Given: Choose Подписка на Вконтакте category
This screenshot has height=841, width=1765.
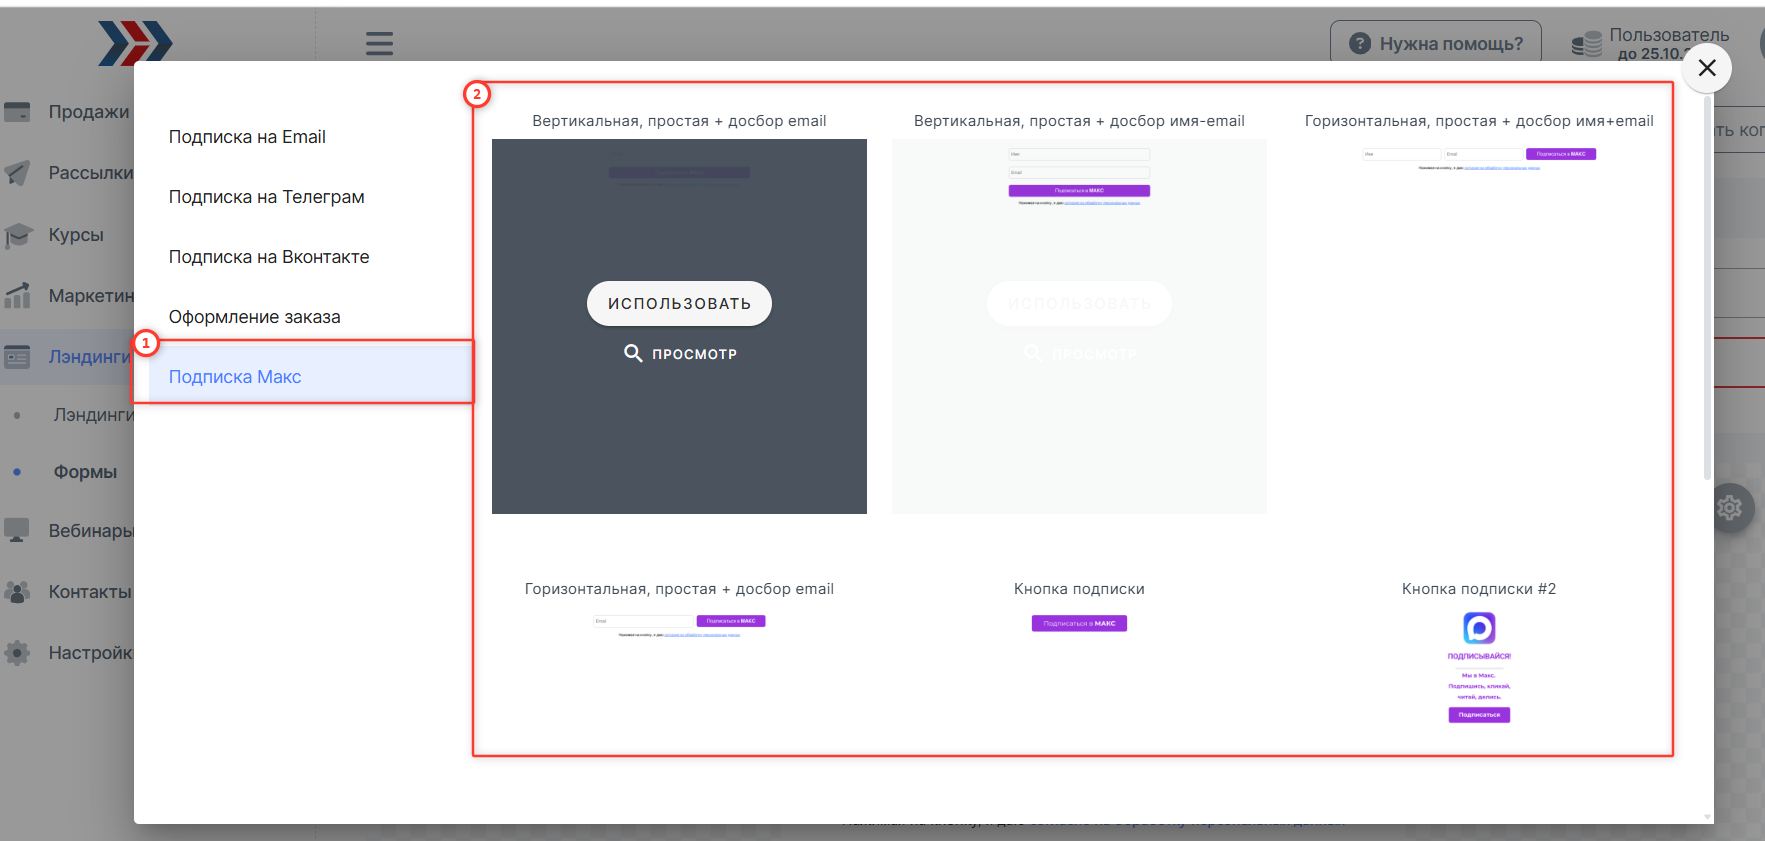Looking at the screenshot, I should point(269,257).
